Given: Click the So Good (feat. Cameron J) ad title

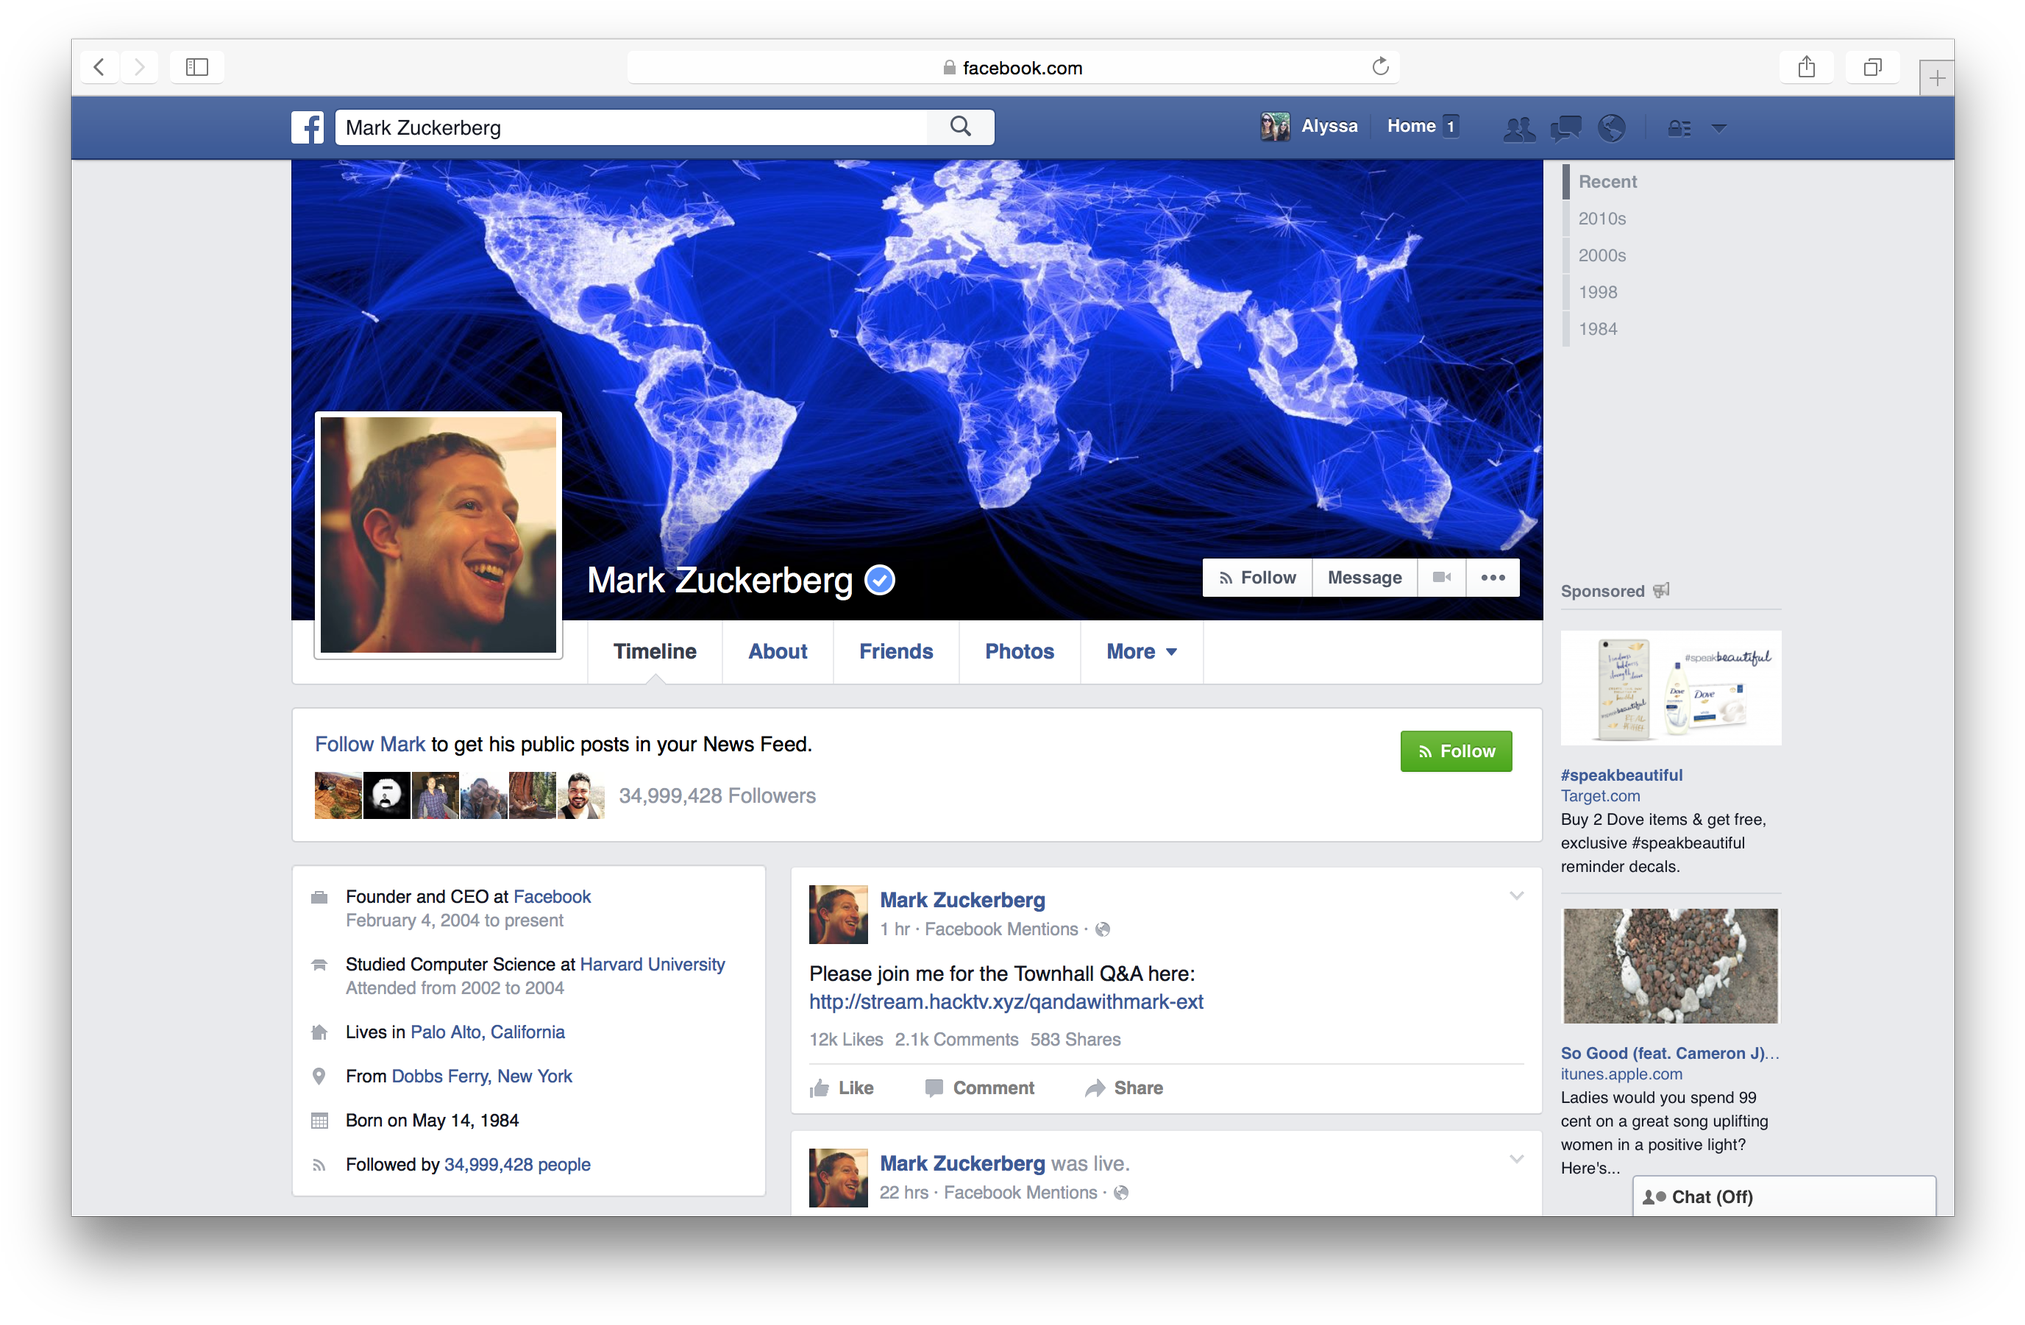Looking at the screenshot, I should [1670, 1053].
